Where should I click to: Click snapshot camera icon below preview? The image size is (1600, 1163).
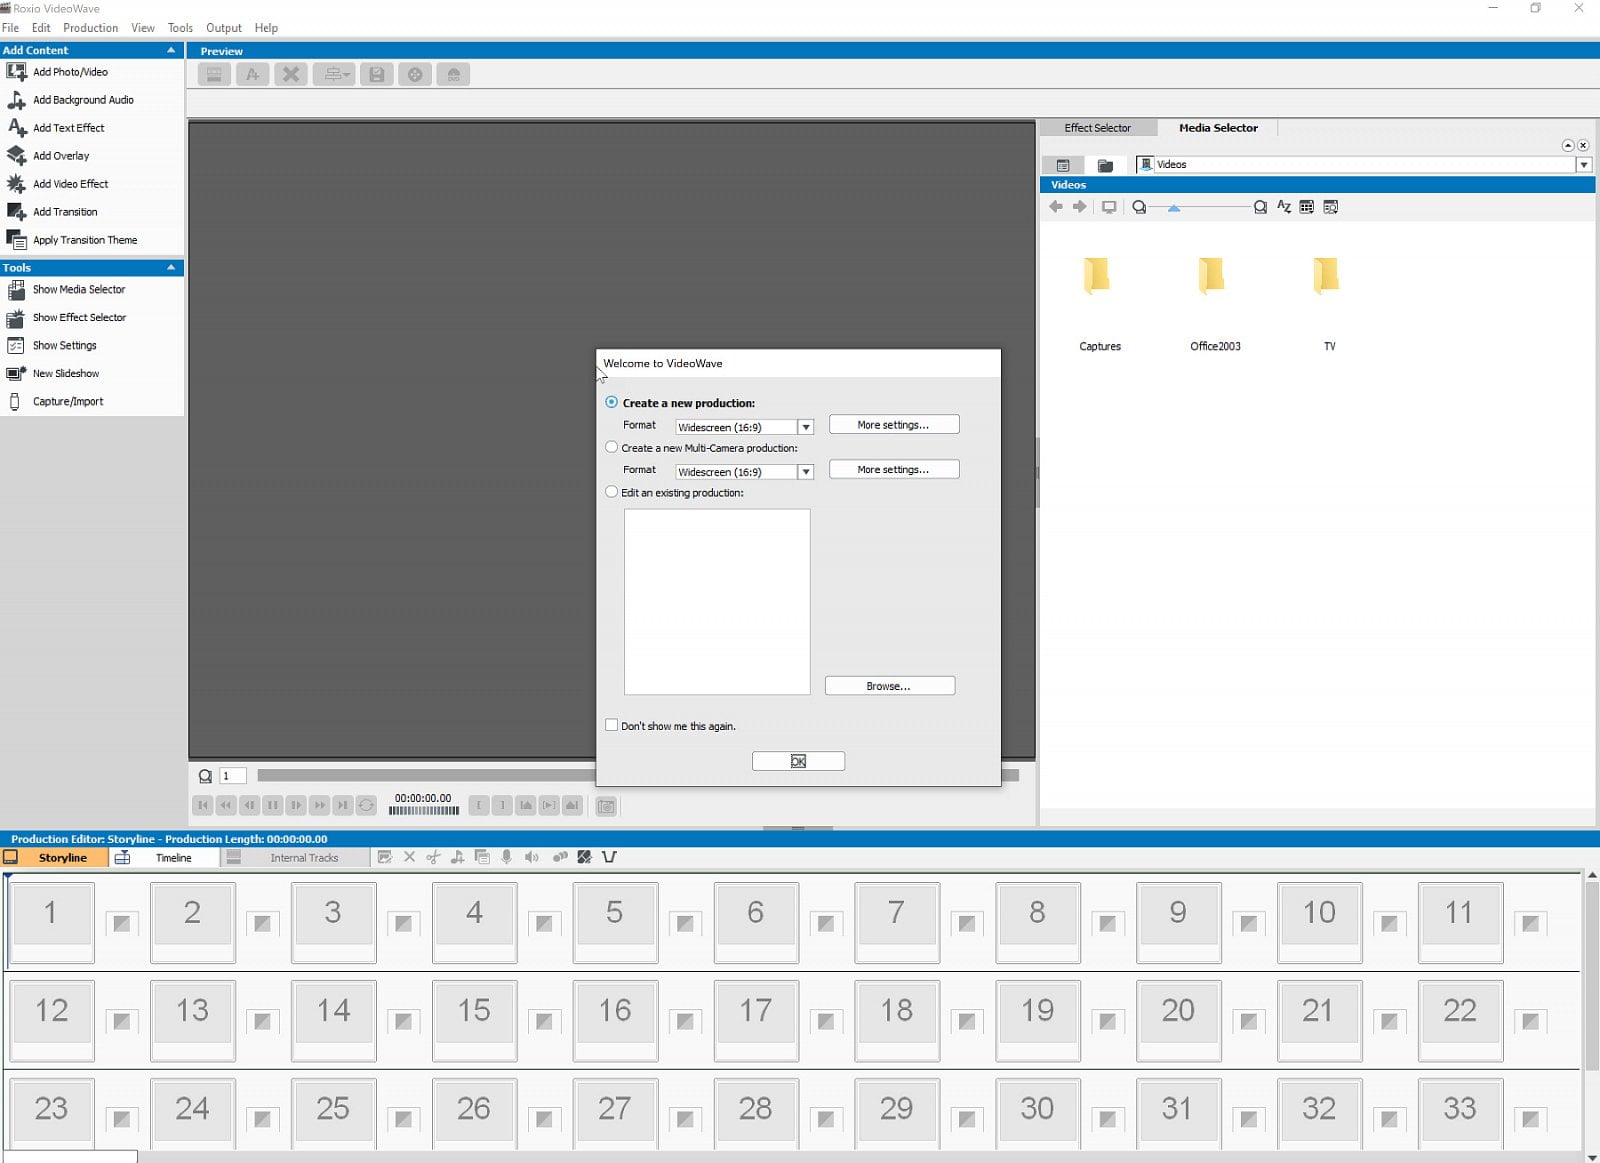606,806
